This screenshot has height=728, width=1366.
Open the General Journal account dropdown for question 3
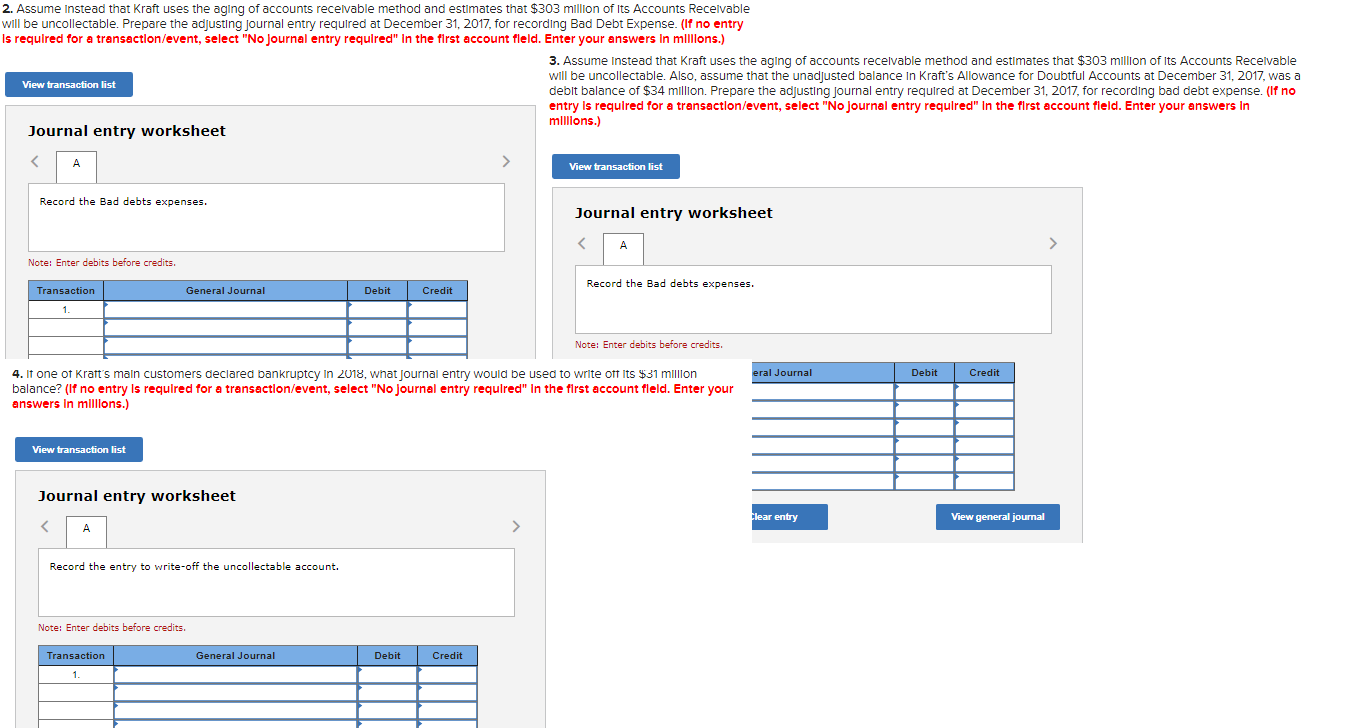click(820, 388)
